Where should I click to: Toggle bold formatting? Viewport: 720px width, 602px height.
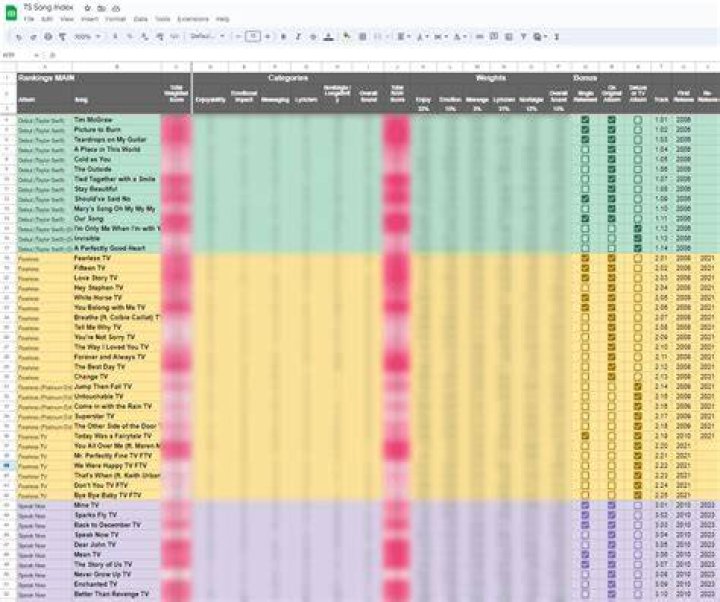283,37
